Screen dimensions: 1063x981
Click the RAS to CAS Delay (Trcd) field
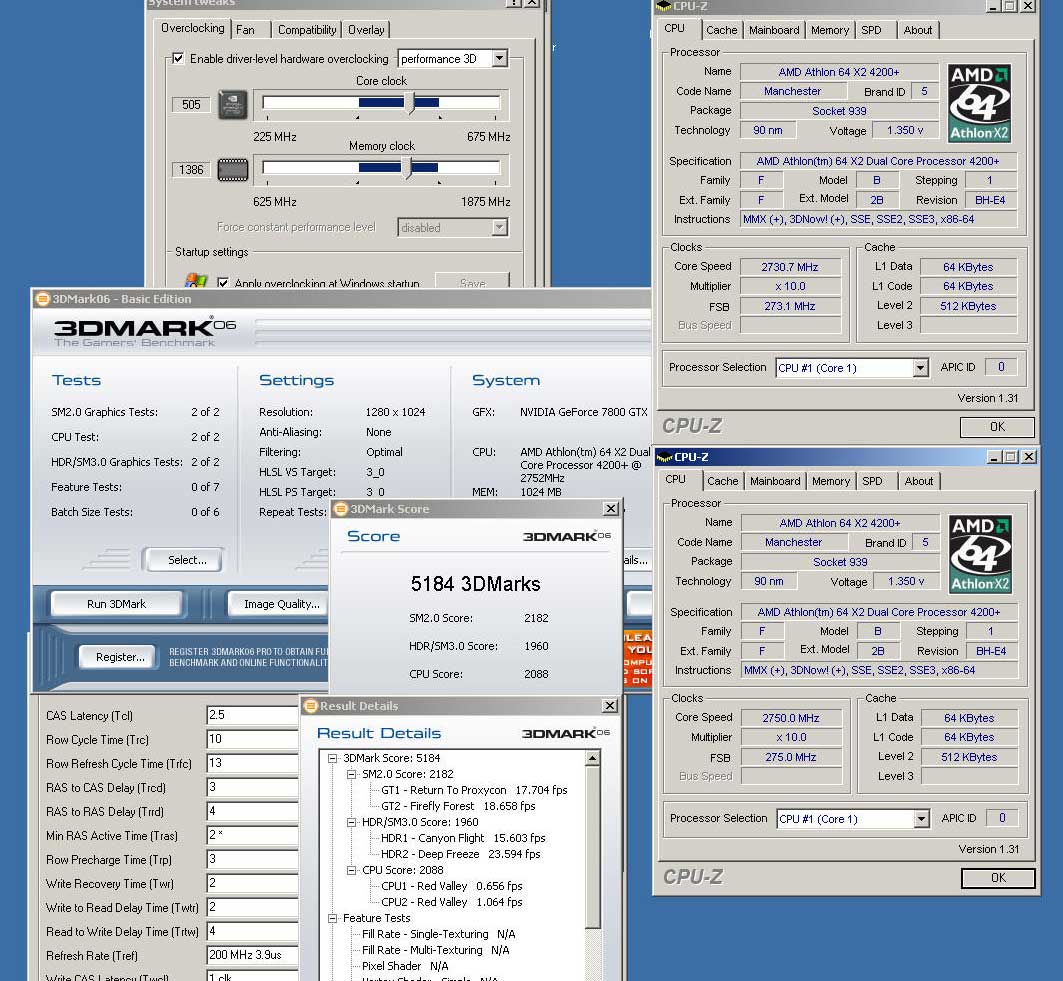click(x=252, y=787)
